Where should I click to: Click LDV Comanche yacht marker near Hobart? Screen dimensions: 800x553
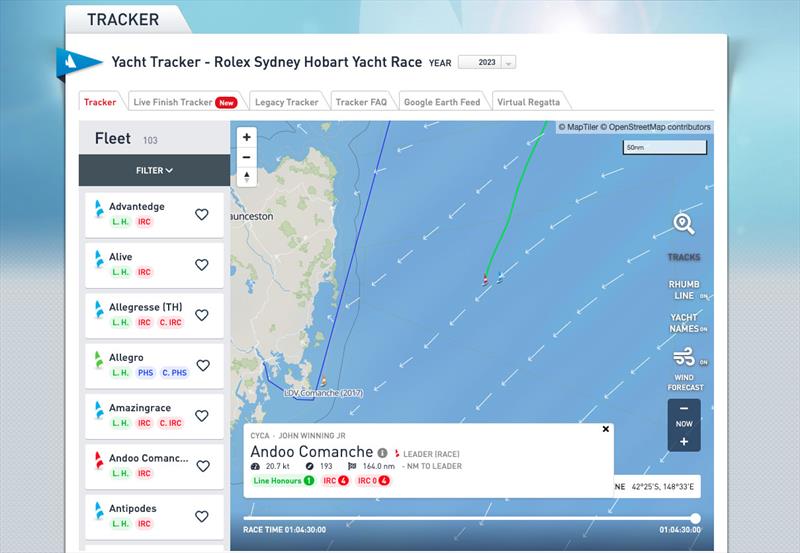pos(323,381)
